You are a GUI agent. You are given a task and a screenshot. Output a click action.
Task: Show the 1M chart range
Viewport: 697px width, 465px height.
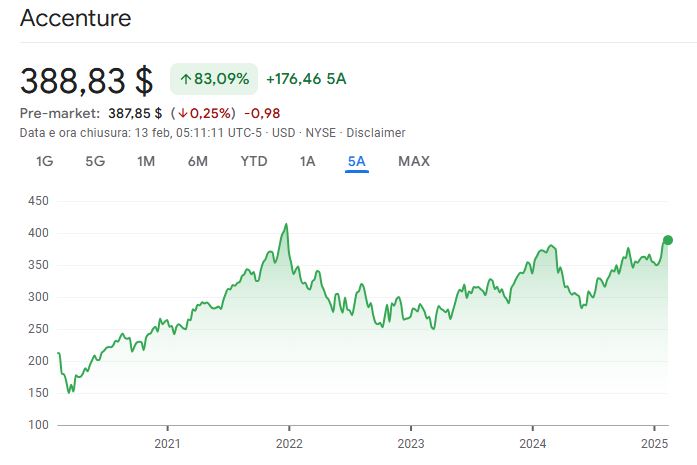coord(146,161)
